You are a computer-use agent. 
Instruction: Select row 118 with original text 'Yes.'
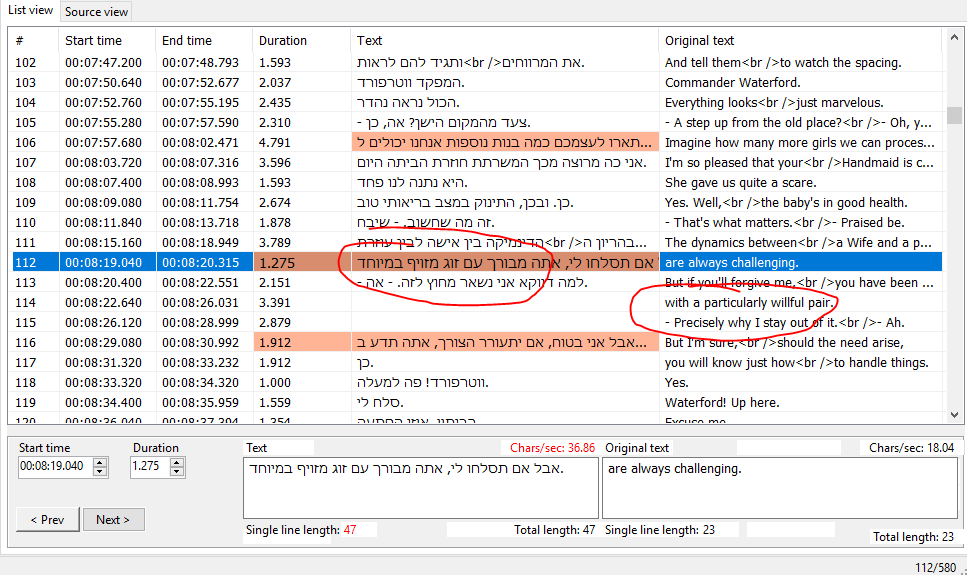477,383
